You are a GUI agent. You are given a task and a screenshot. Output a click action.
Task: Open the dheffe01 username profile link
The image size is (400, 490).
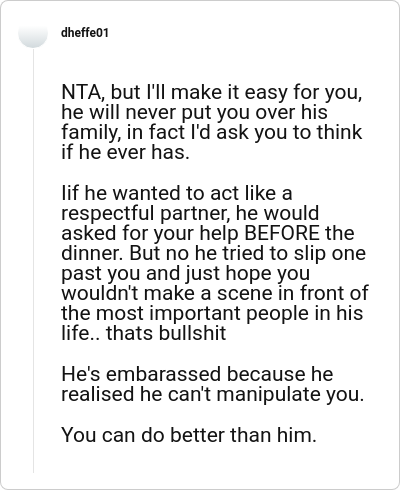click(x=85, y=33)
